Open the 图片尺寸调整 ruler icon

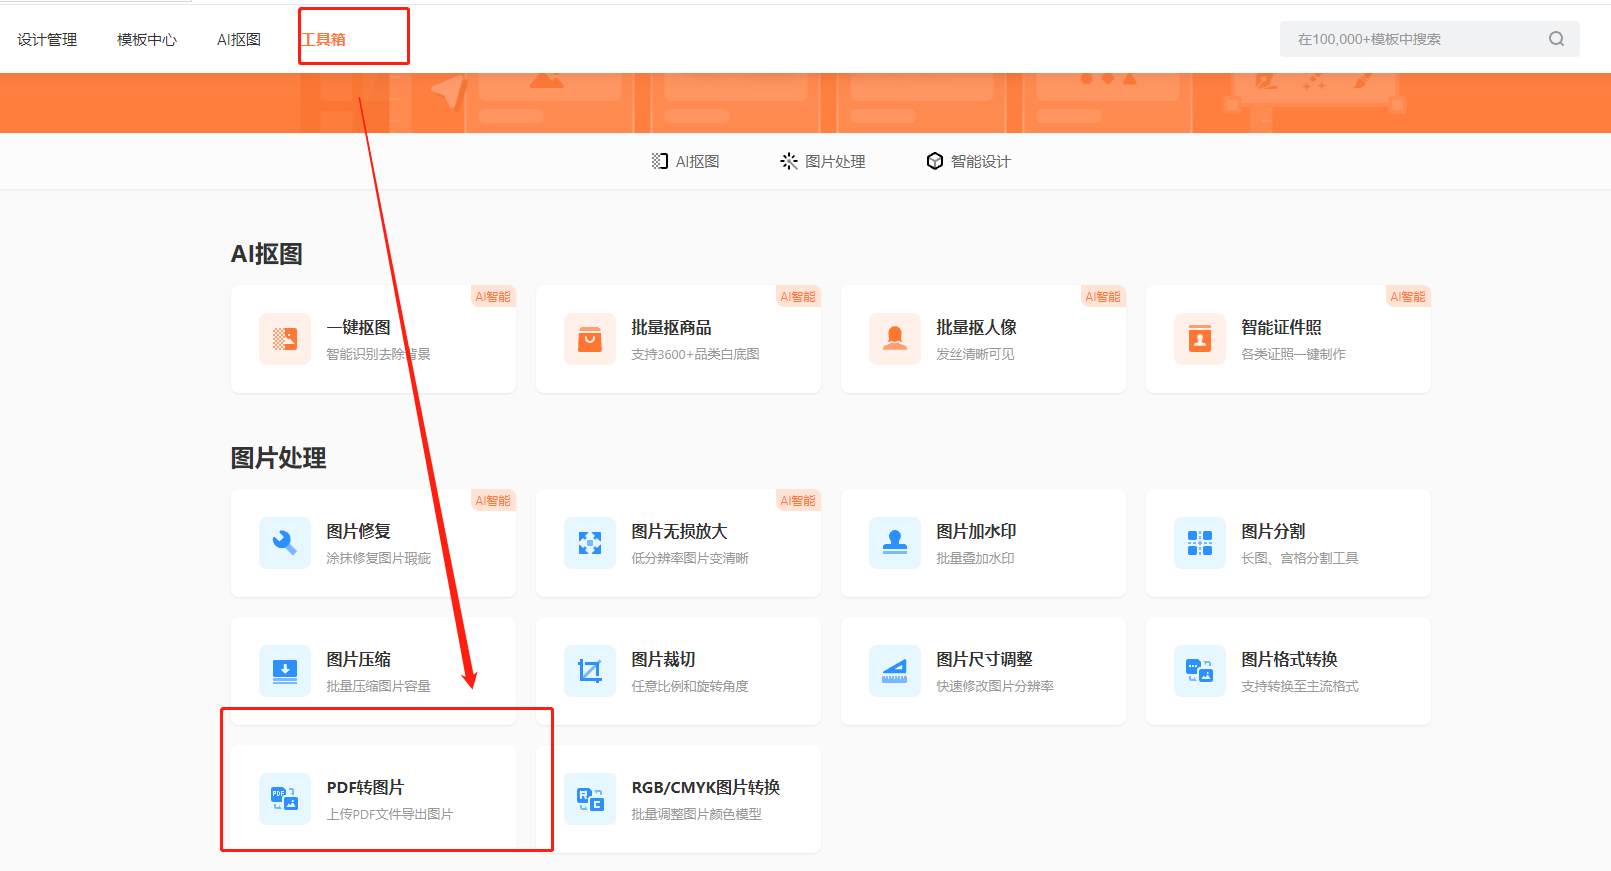tap(895, 671)
